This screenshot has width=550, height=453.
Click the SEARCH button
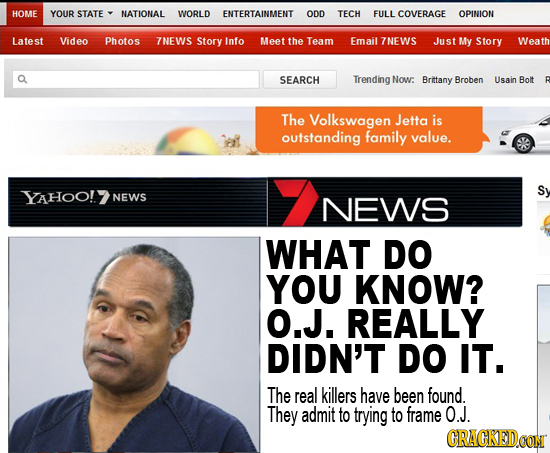click(x=300, y=80)
